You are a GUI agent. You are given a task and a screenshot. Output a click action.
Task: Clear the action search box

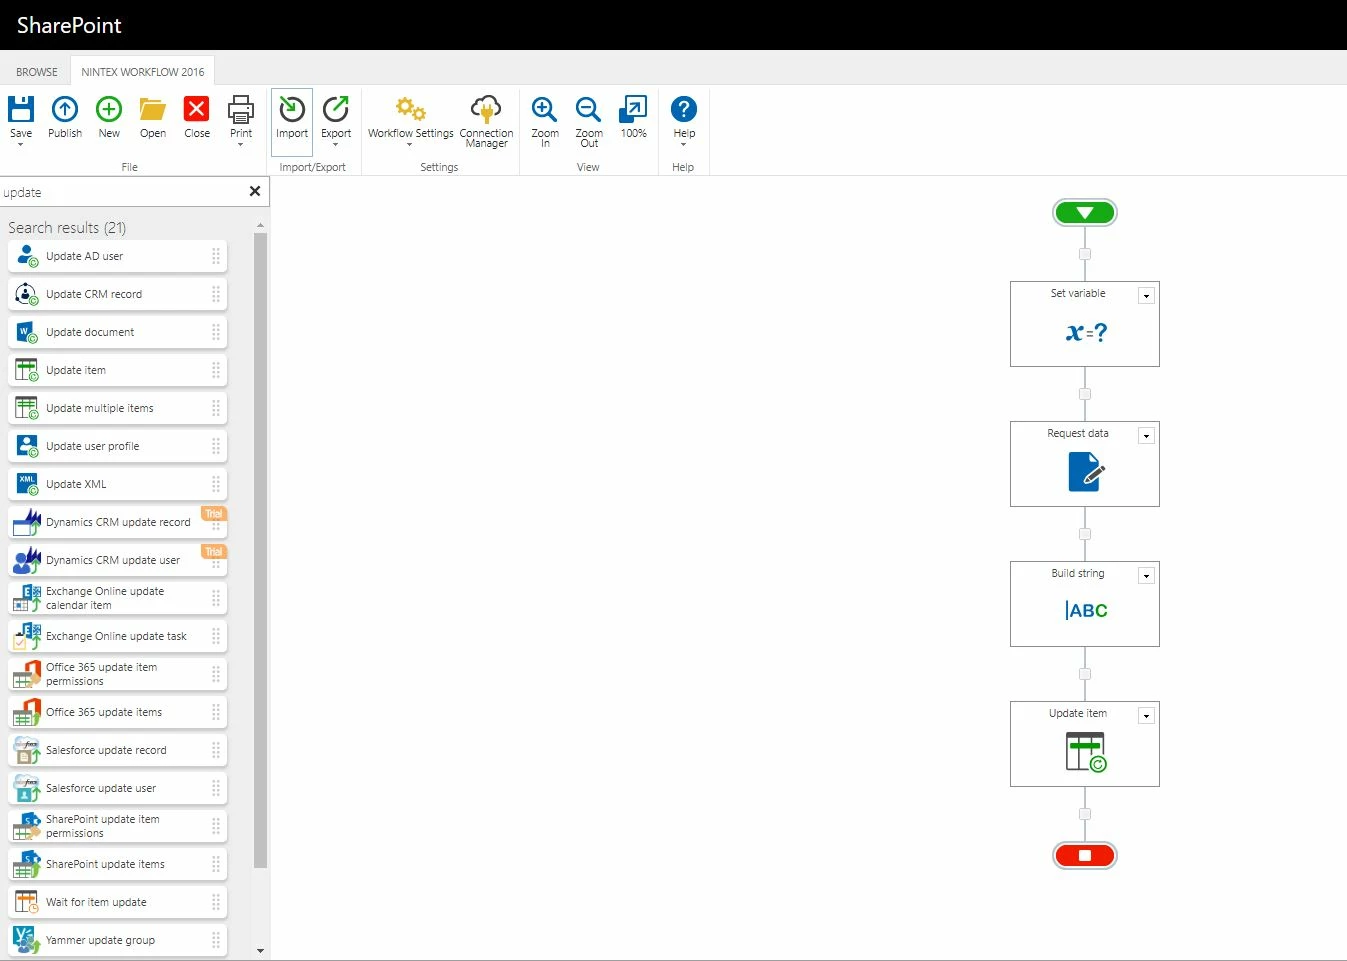pyautogui.click(x=255, y=191)
